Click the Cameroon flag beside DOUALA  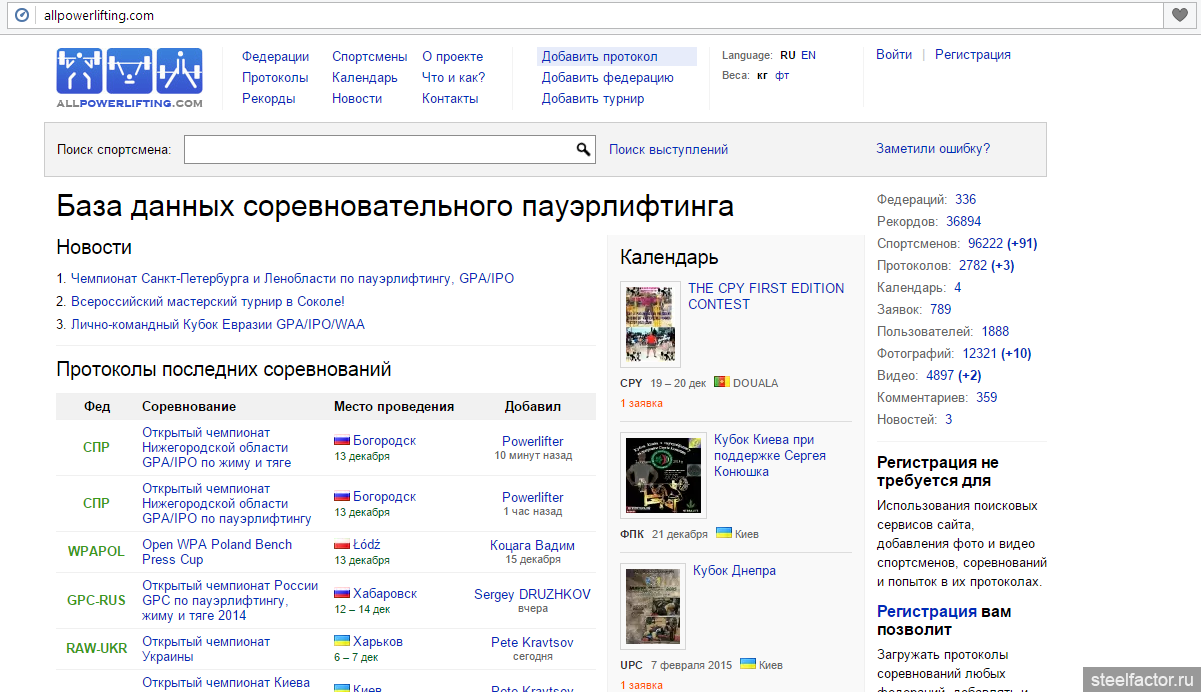[721, 382]
